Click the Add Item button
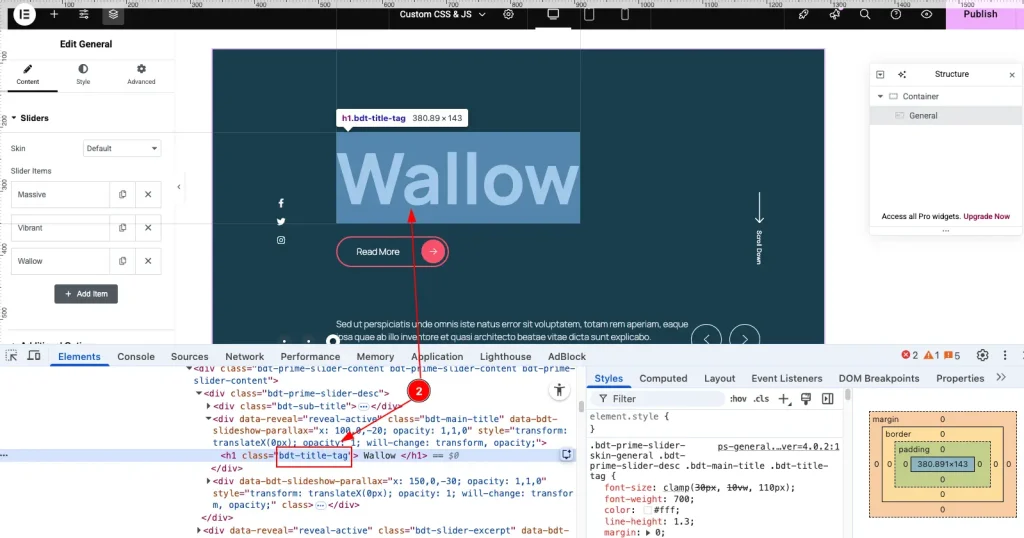Image resolution: width=1024 pixels, height=538 pixels. point(86,294)
